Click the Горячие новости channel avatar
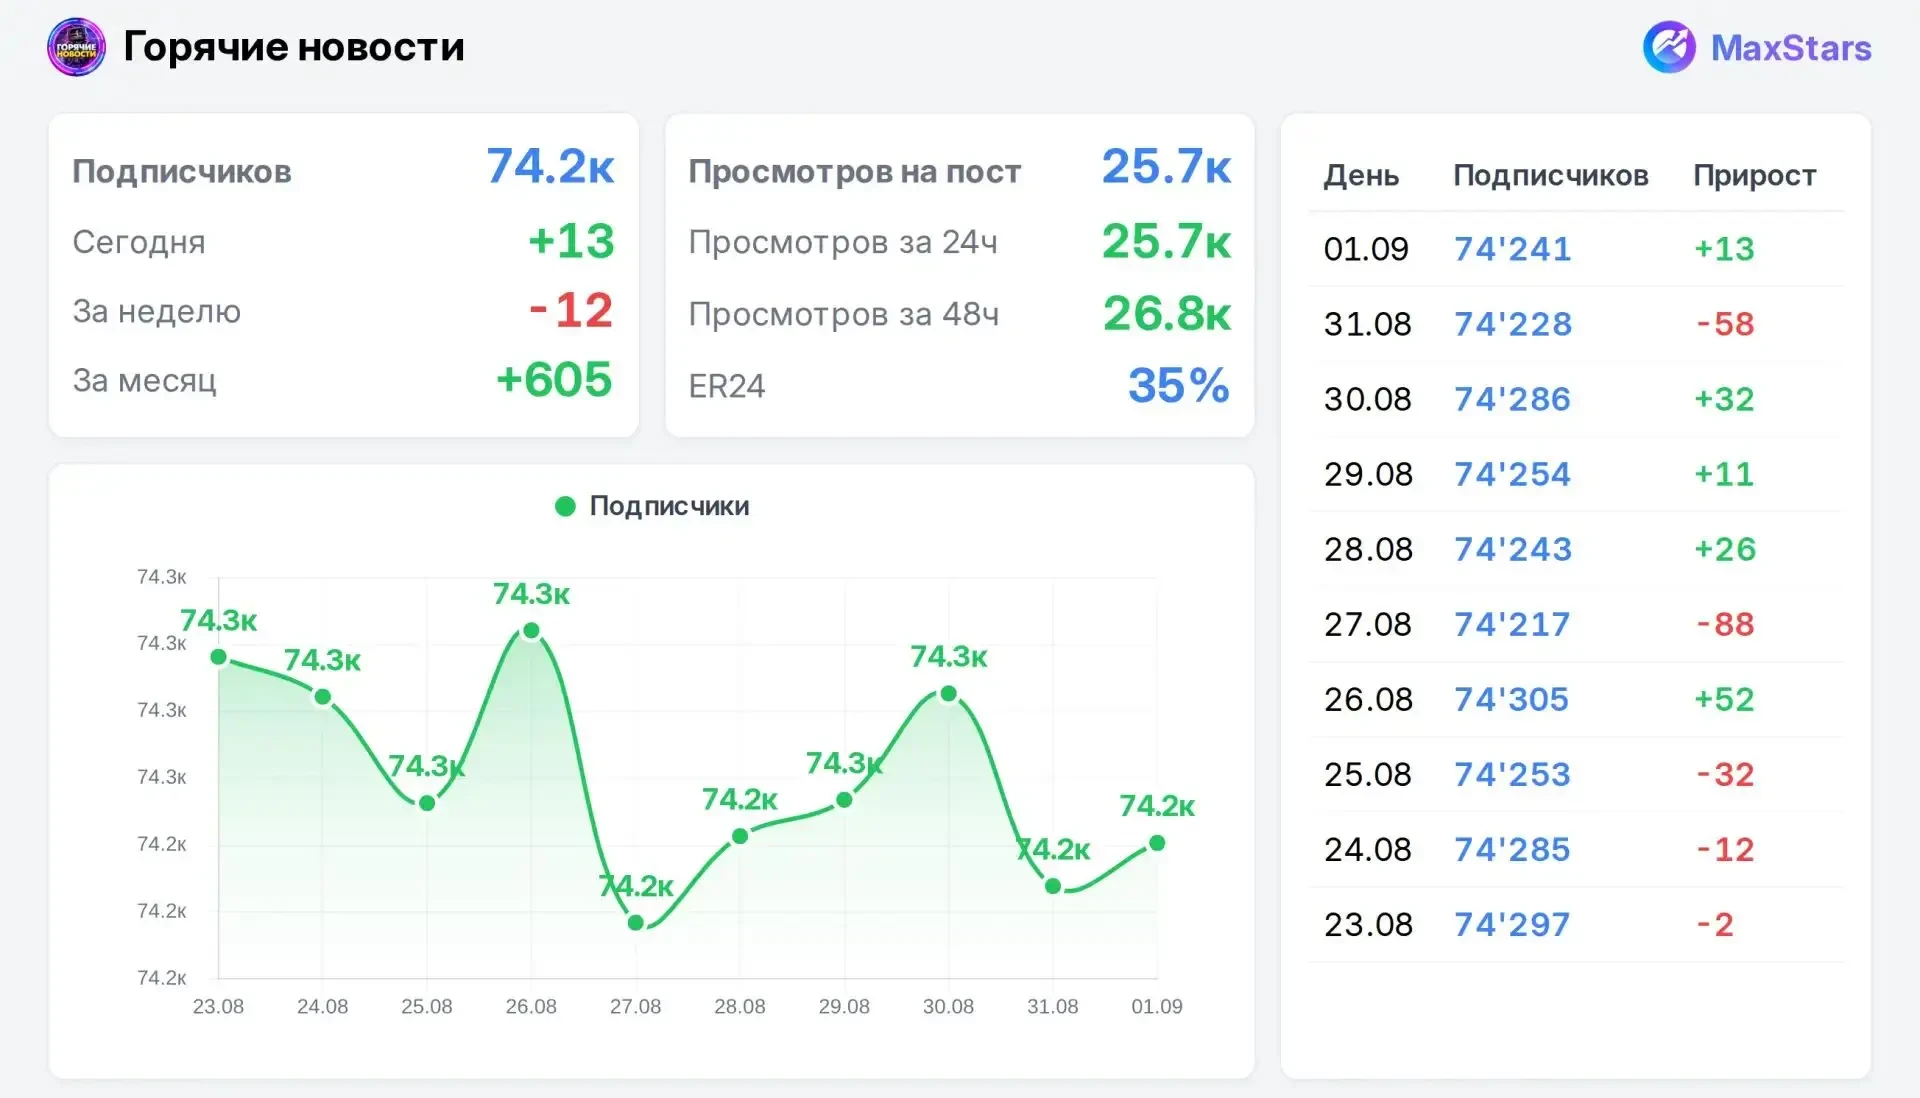This screenshot has height=1098, width=1920. [76, 47]
